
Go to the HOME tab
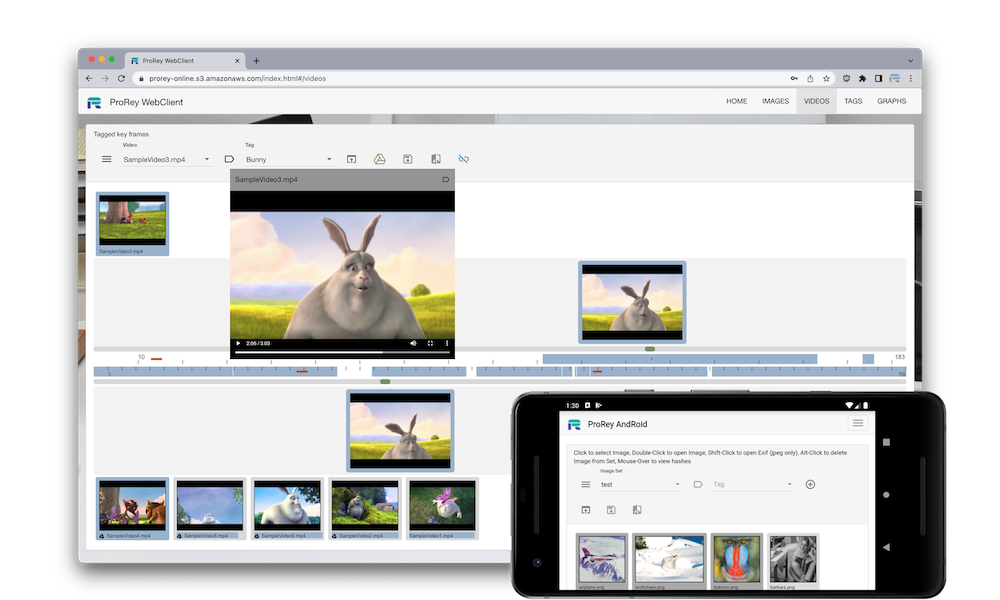[737, 101]
